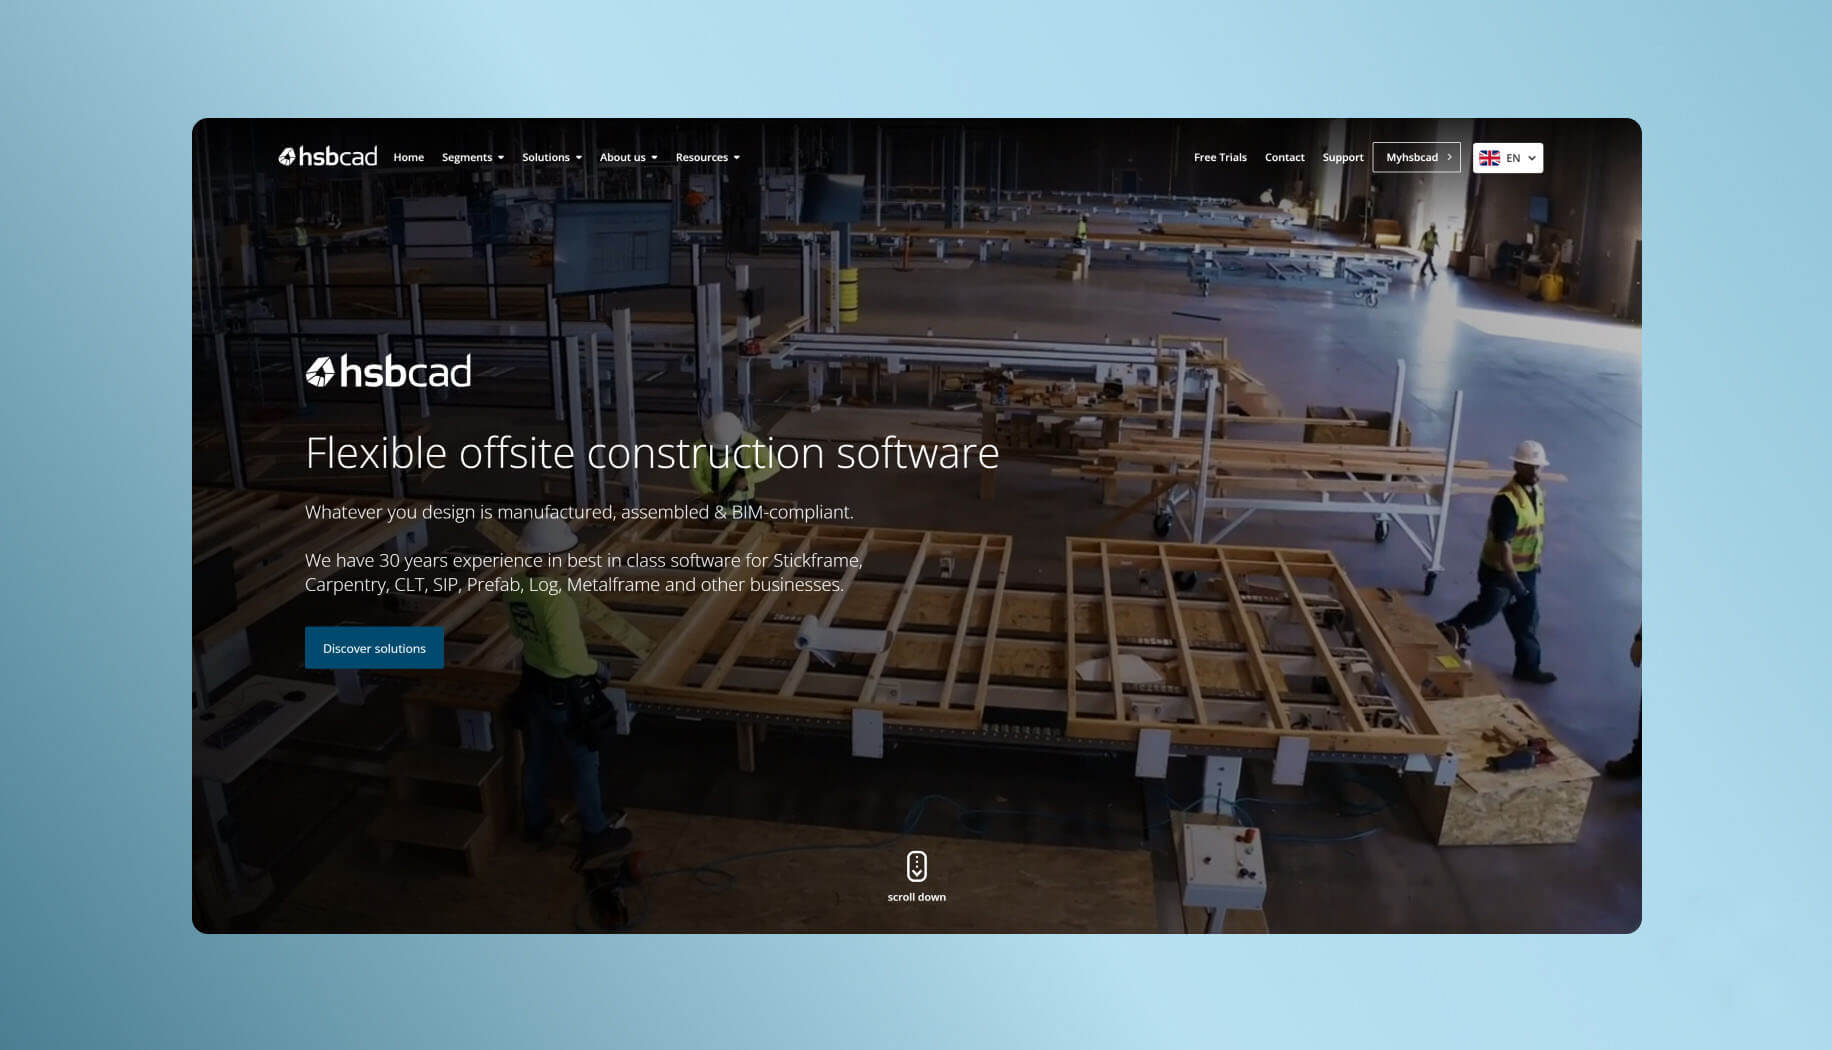Click the arrow chevron beside Myhsbcad
1832x1050 pixels.
click(1449, 157)
